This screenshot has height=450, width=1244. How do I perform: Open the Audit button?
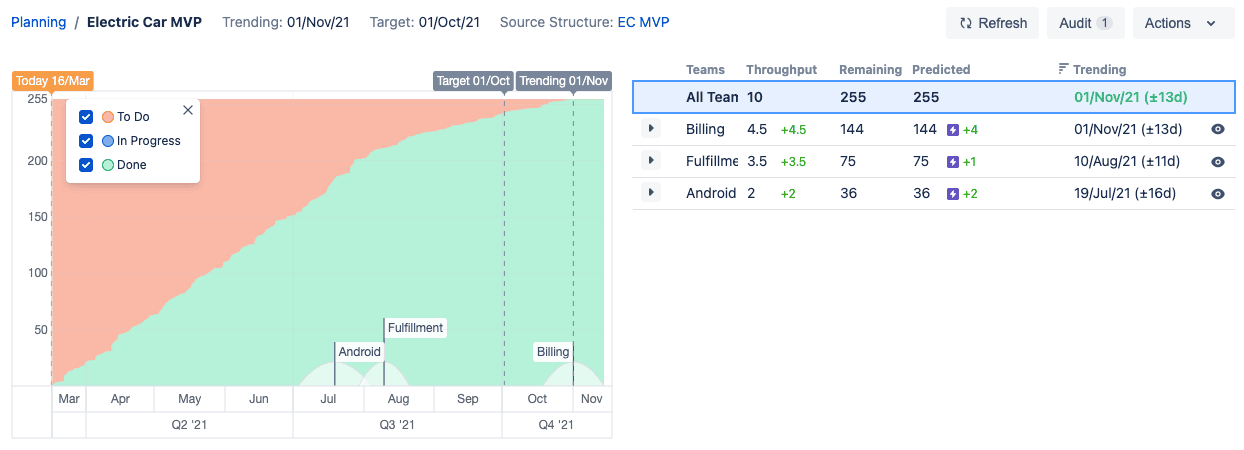pos(1085,23)
